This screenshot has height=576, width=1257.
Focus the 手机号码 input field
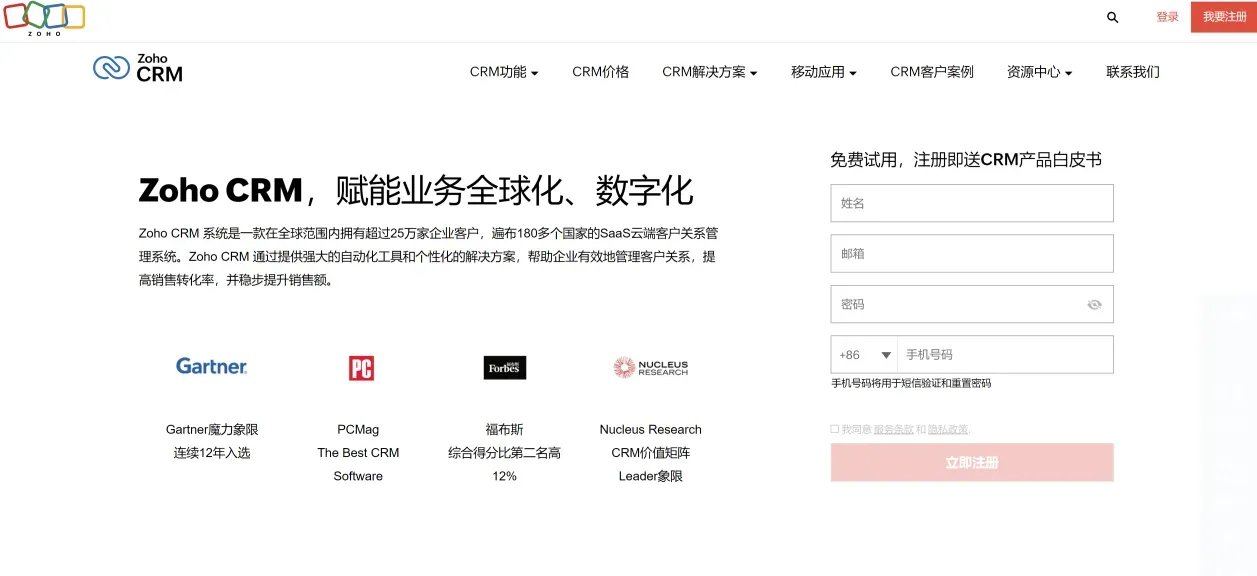tap(1005, 355)
